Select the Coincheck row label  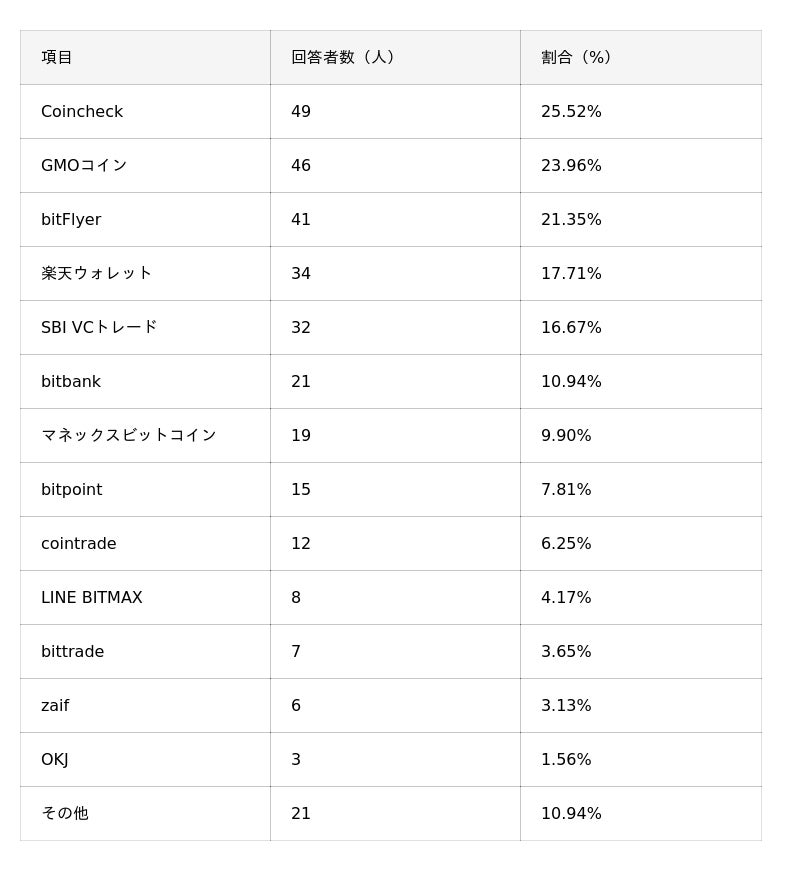(x=82, y=111)
